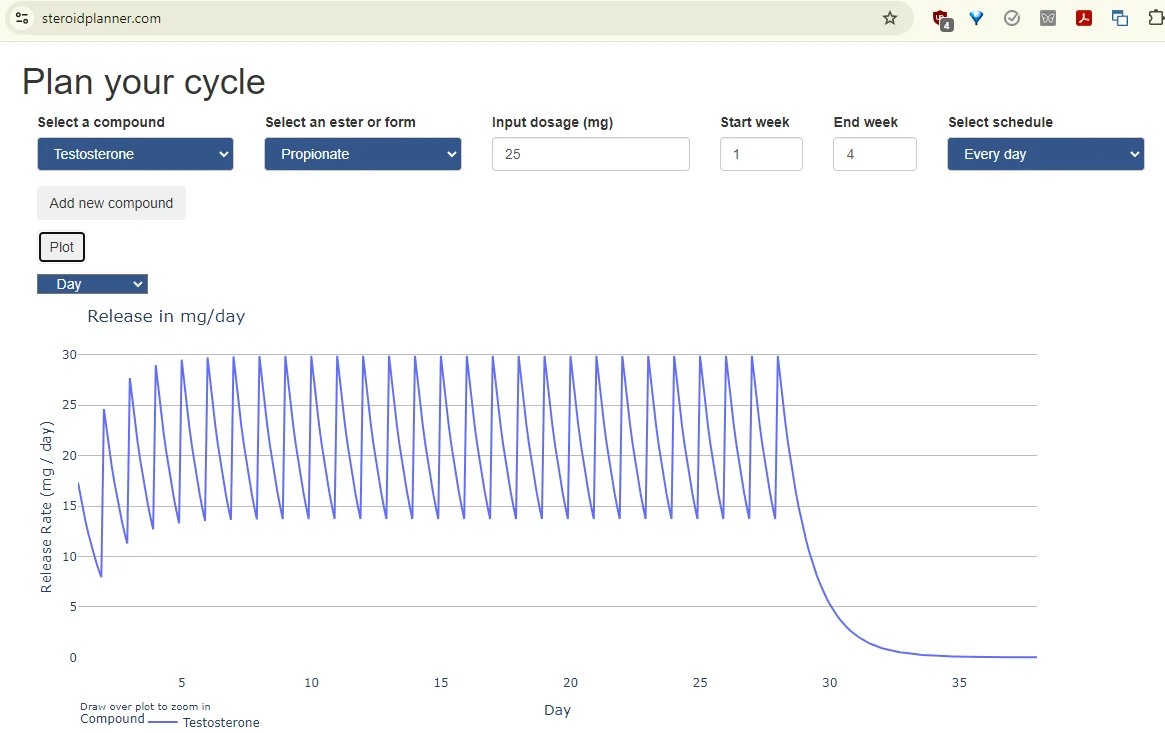Open the Every day schedule dropdown

(x=1045, y=154)
